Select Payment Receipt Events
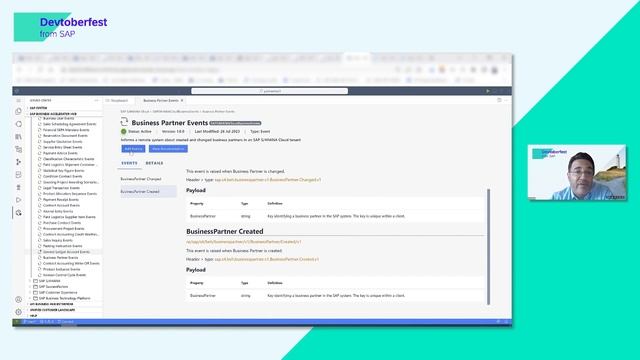 click(61, 200)
